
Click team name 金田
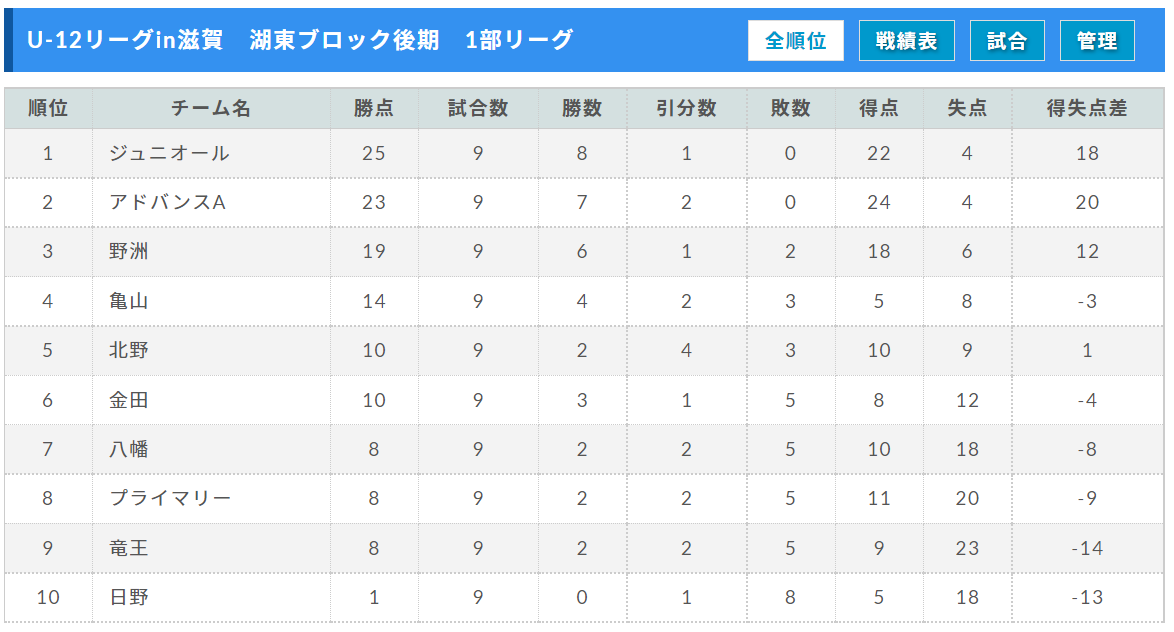[x=129, y=400]
